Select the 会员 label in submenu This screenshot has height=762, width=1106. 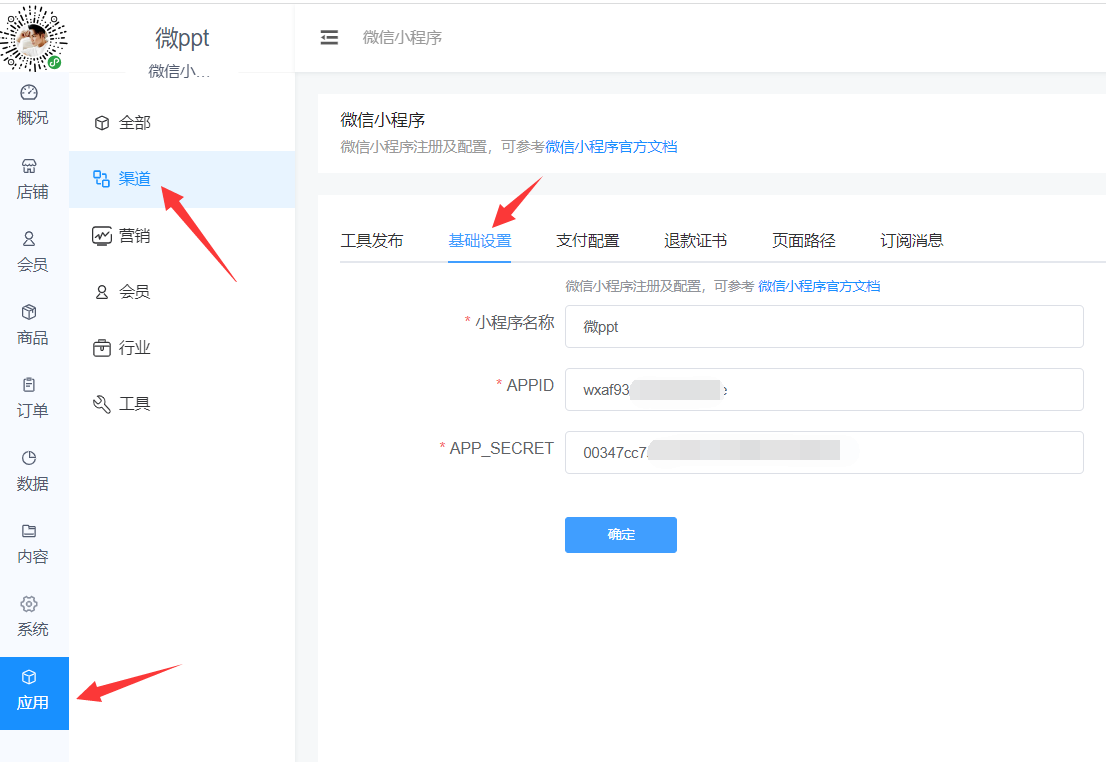point(135,292)
